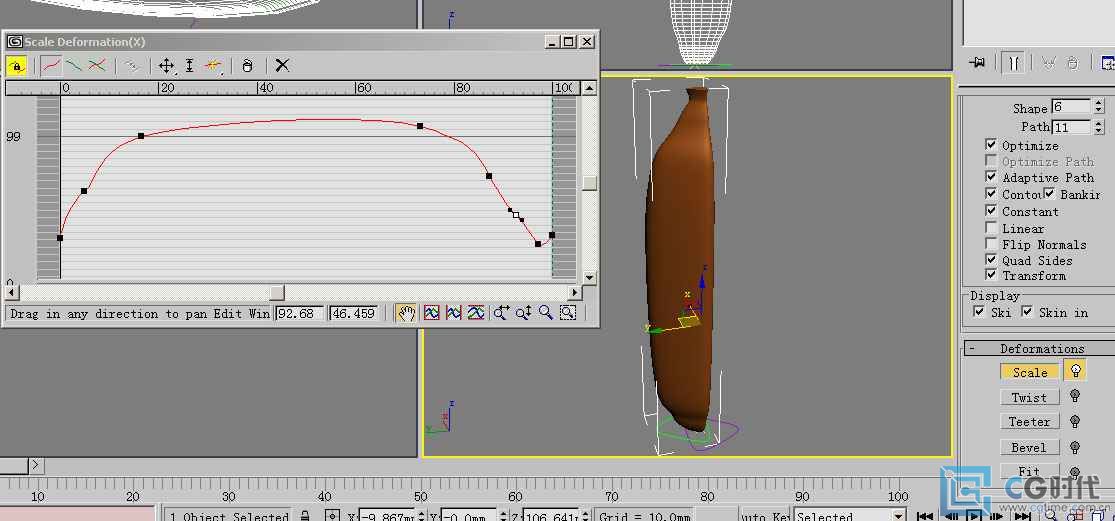Toggle Show End Result icon
Image resolution: width=1115 pixels, height=521 pixels.
[1013, 63]
